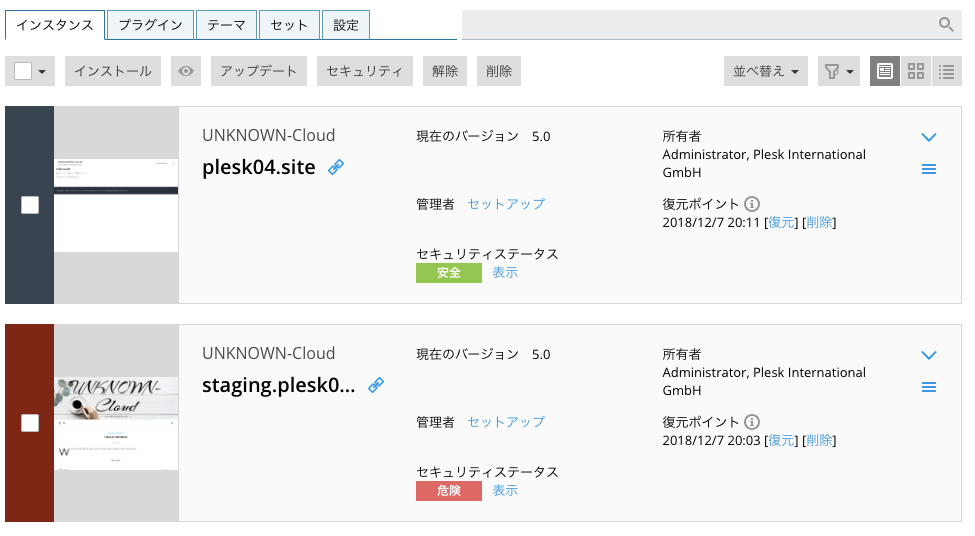Show security status of staging instance via 表示

(505, 491)
